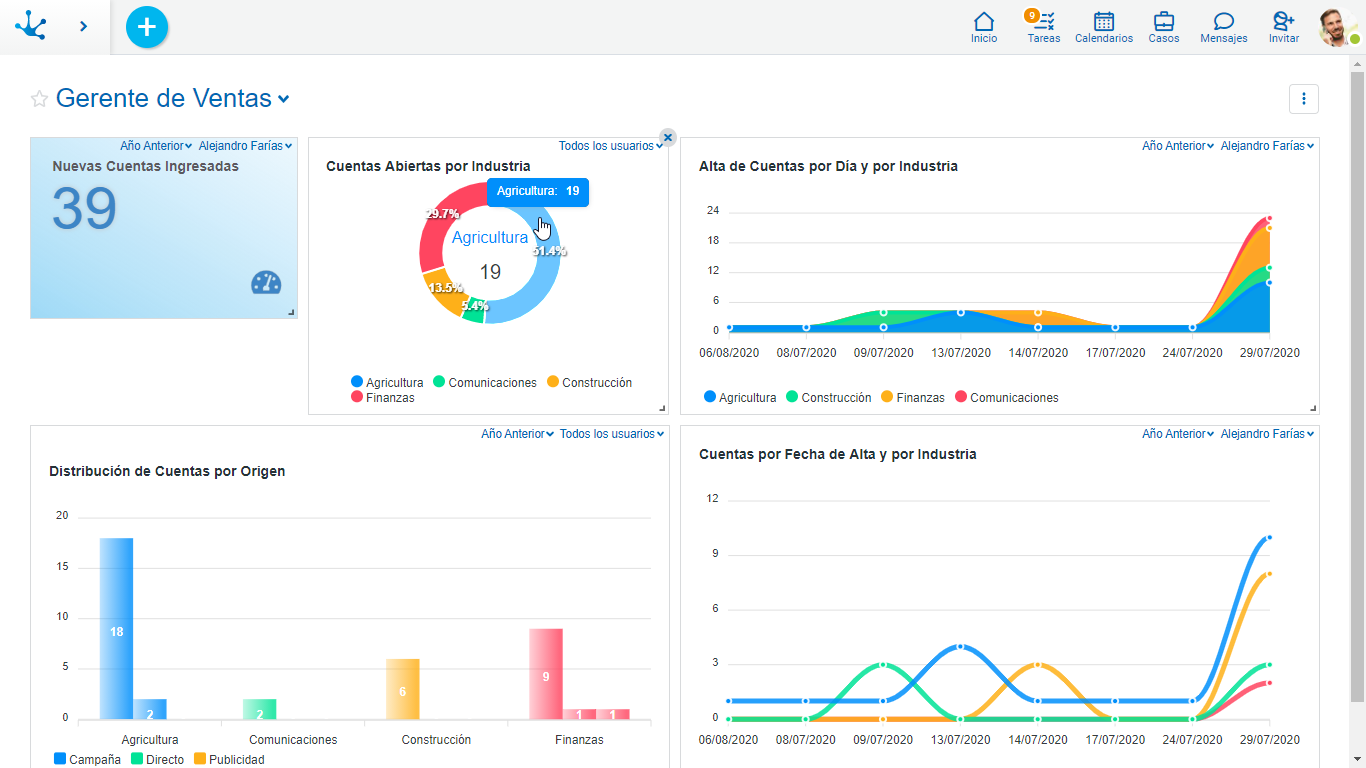Viewport: 1366px width, 768px height.
Task: Click the number 39 in Nuevas Cuentas widget
Action: click(84, 209)
